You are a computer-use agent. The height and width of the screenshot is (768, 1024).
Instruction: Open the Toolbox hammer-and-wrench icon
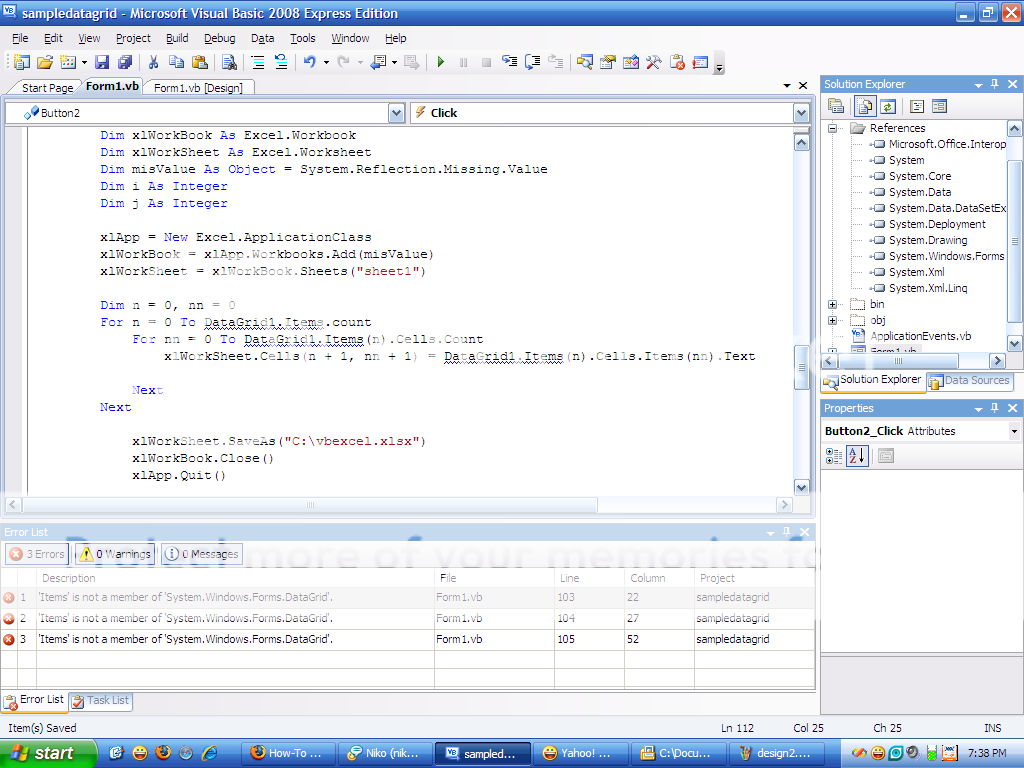pyautogui.click(x=654, y=62)
